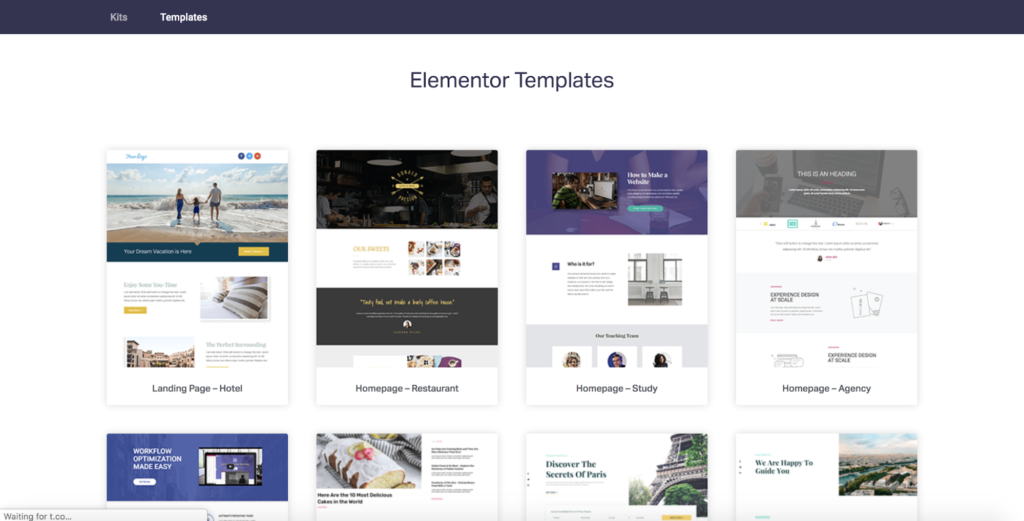Click the 'Homepage – Agency' title

pyautogui.click(x=826, y=388)
